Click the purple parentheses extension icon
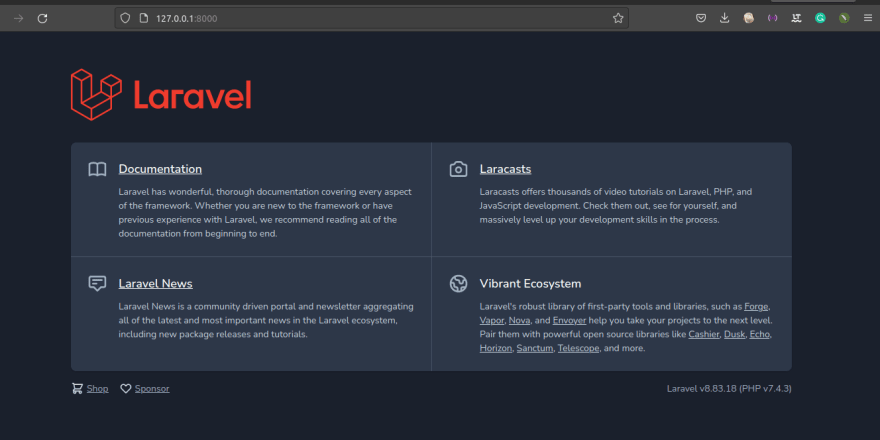The image size is (880, 440). [773, 19]
